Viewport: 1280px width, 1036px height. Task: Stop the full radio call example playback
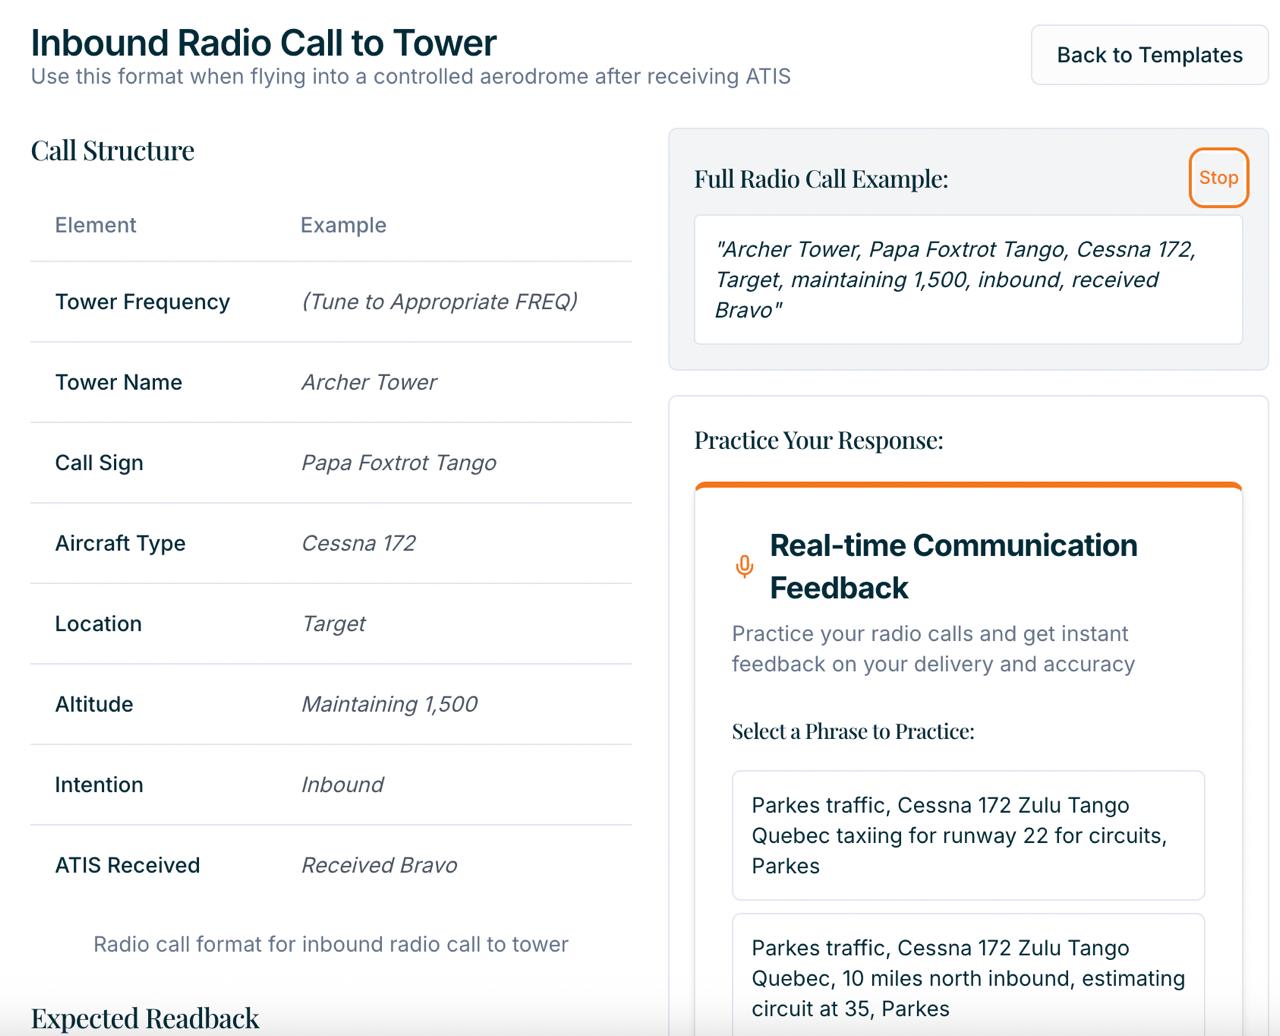click(1218, 178)
